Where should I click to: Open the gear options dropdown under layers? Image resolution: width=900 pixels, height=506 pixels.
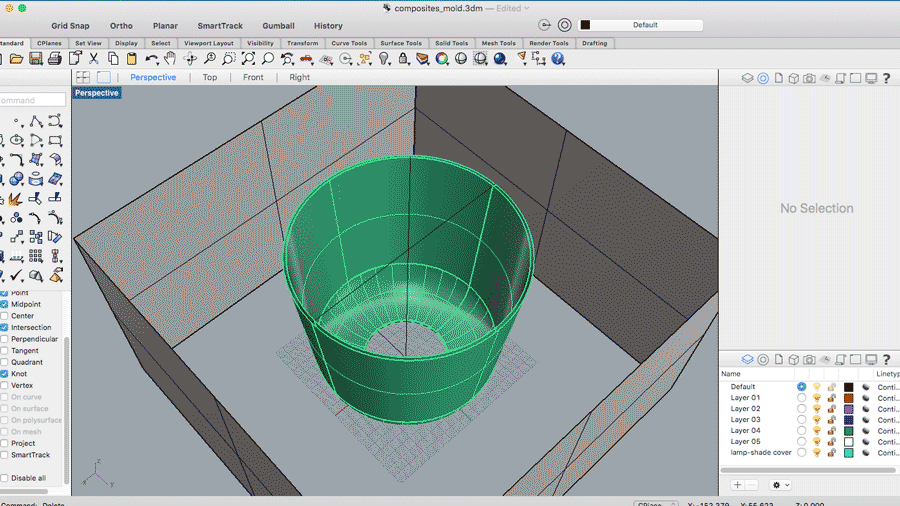pos(781,485)
